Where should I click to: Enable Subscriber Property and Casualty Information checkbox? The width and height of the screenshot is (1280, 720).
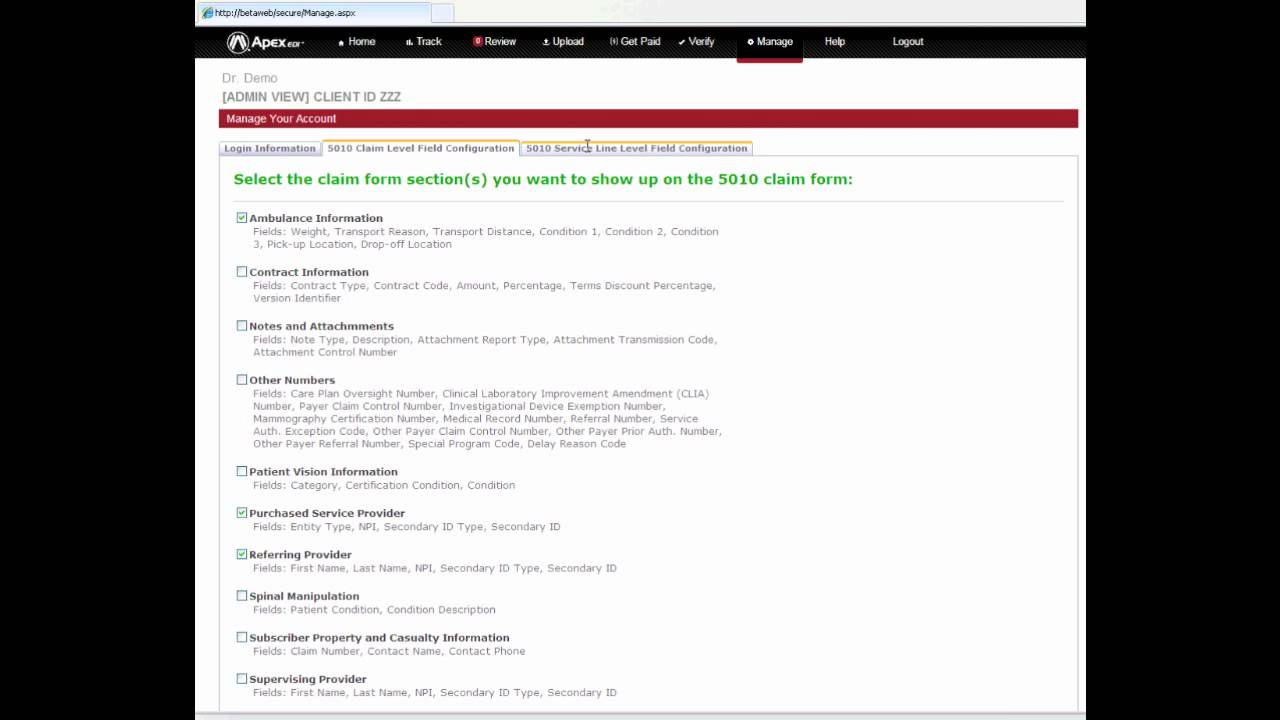coord(242,637)
